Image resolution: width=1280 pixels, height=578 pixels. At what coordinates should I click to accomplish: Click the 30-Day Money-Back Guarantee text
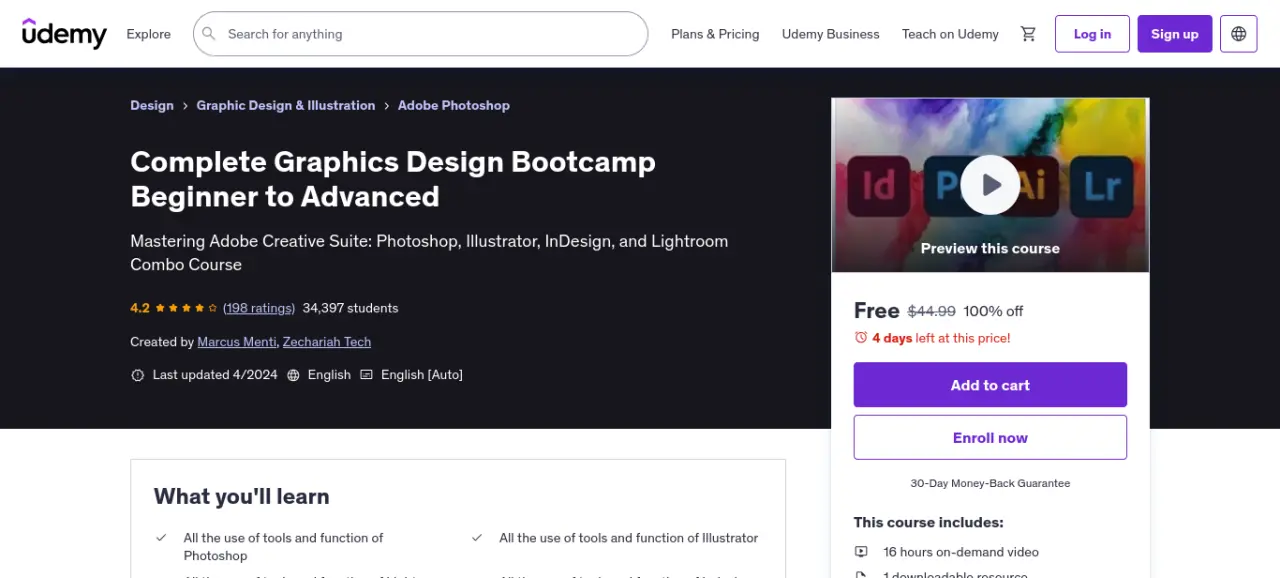(990, 483)
